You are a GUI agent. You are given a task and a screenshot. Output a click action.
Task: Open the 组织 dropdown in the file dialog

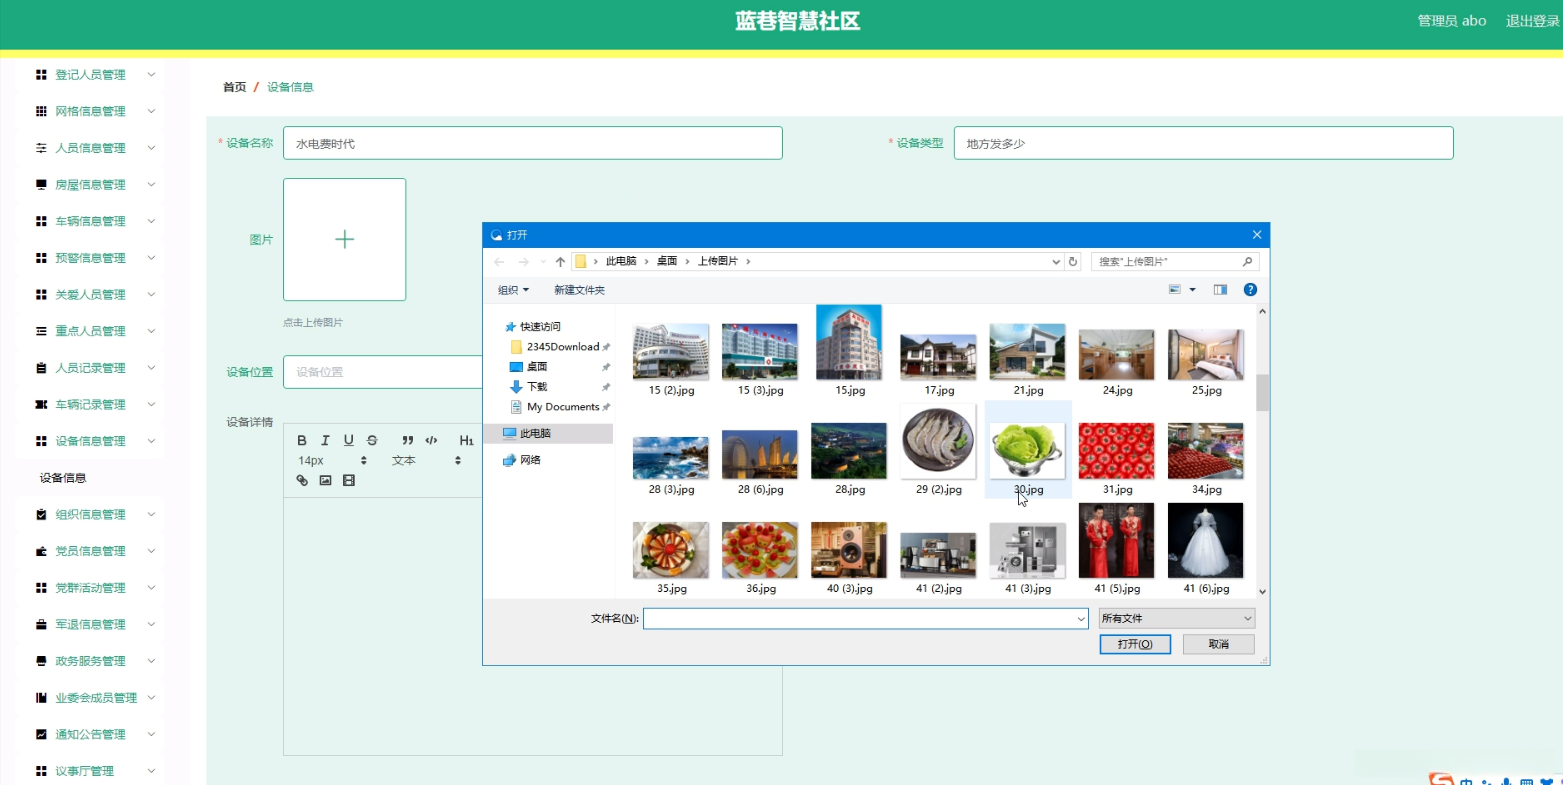(514, 290)
